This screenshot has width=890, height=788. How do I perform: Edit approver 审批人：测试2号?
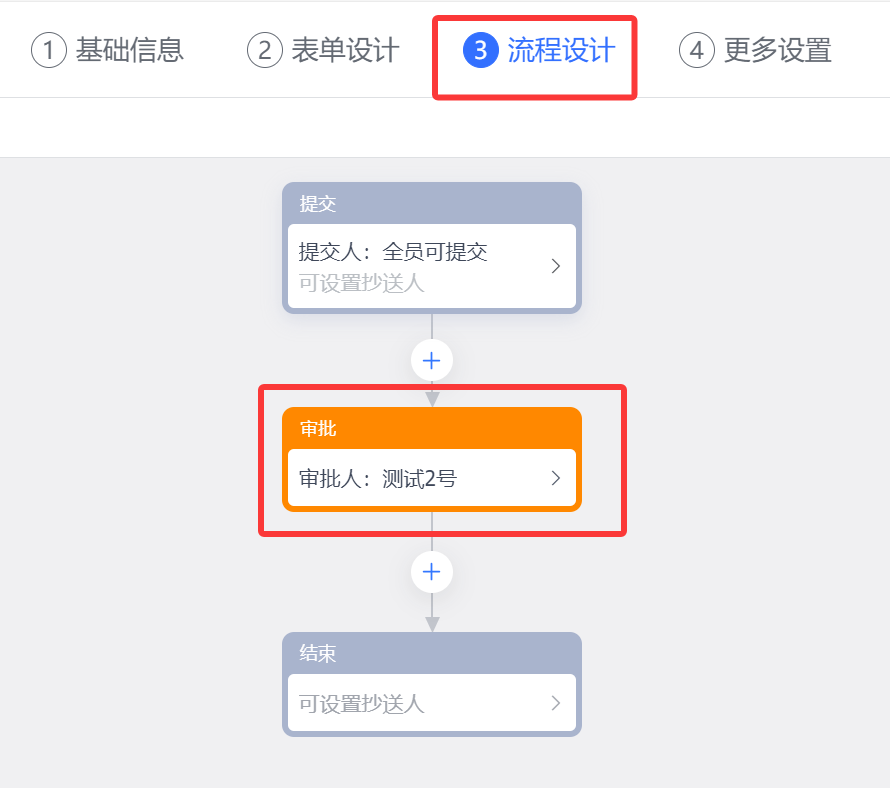(378, 479)
